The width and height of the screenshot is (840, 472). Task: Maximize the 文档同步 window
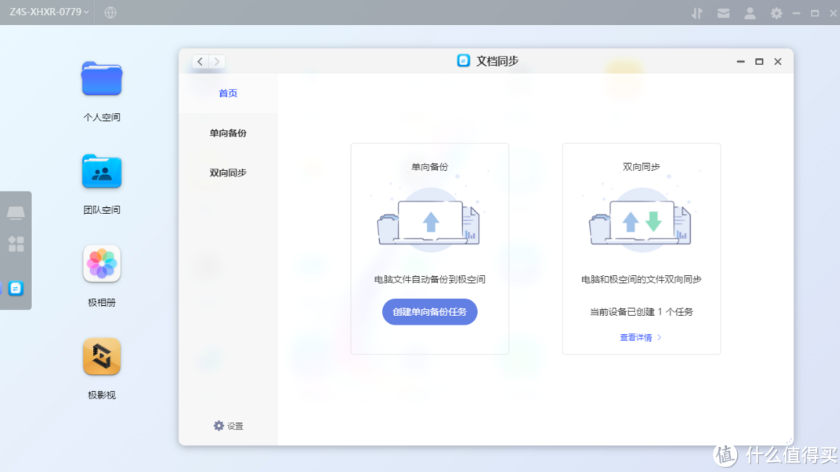pos(759,62)
